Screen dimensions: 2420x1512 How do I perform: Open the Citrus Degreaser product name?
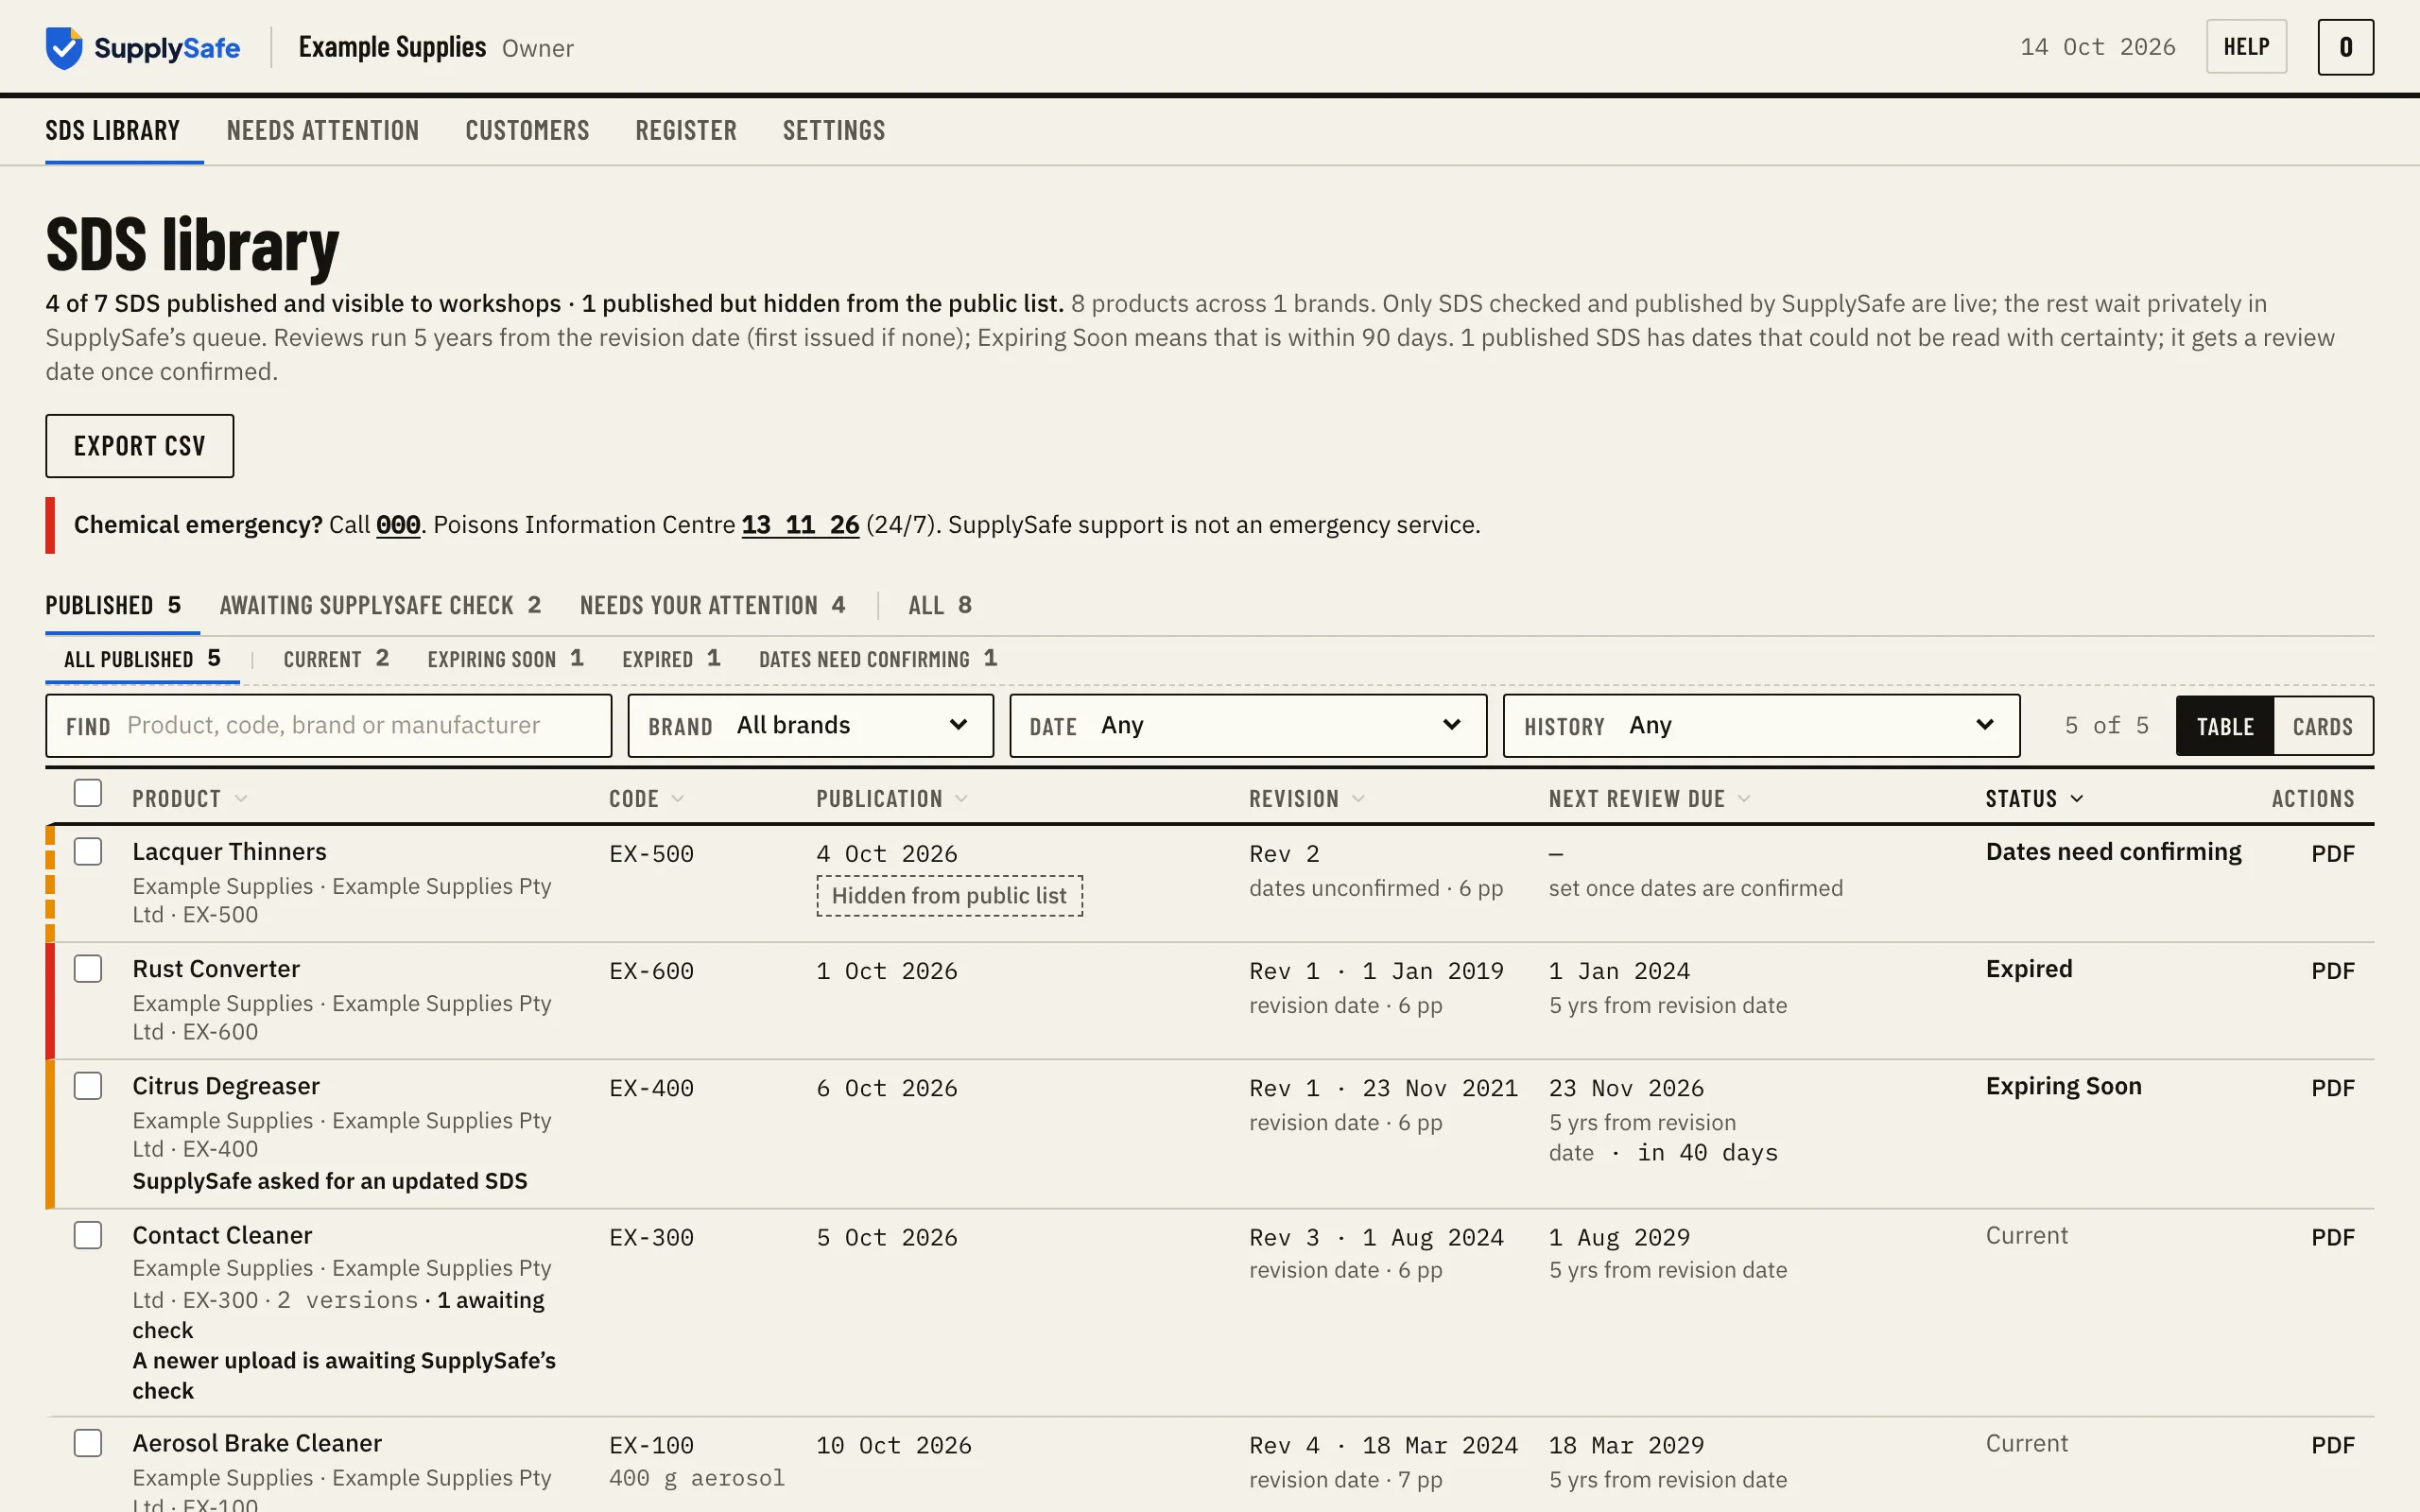click(x=226, y=1086)
